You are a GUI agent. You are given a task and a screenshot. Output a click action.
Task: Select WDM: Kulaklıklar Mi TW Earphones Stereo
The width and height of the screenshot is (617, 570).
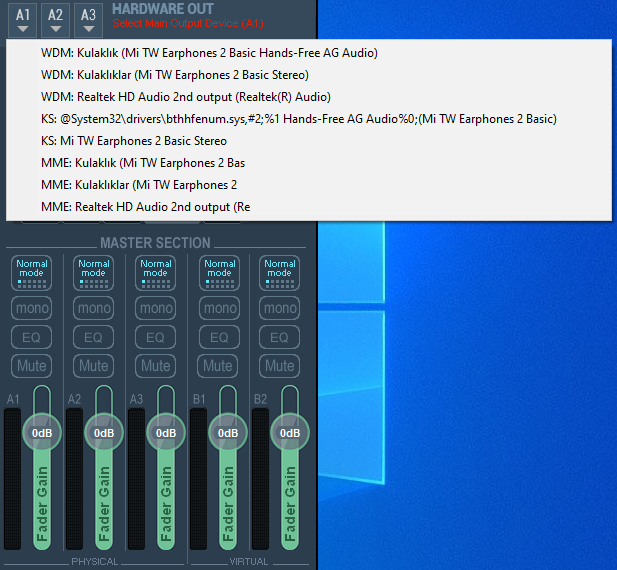pyautogui.click(x=308, y=75)
